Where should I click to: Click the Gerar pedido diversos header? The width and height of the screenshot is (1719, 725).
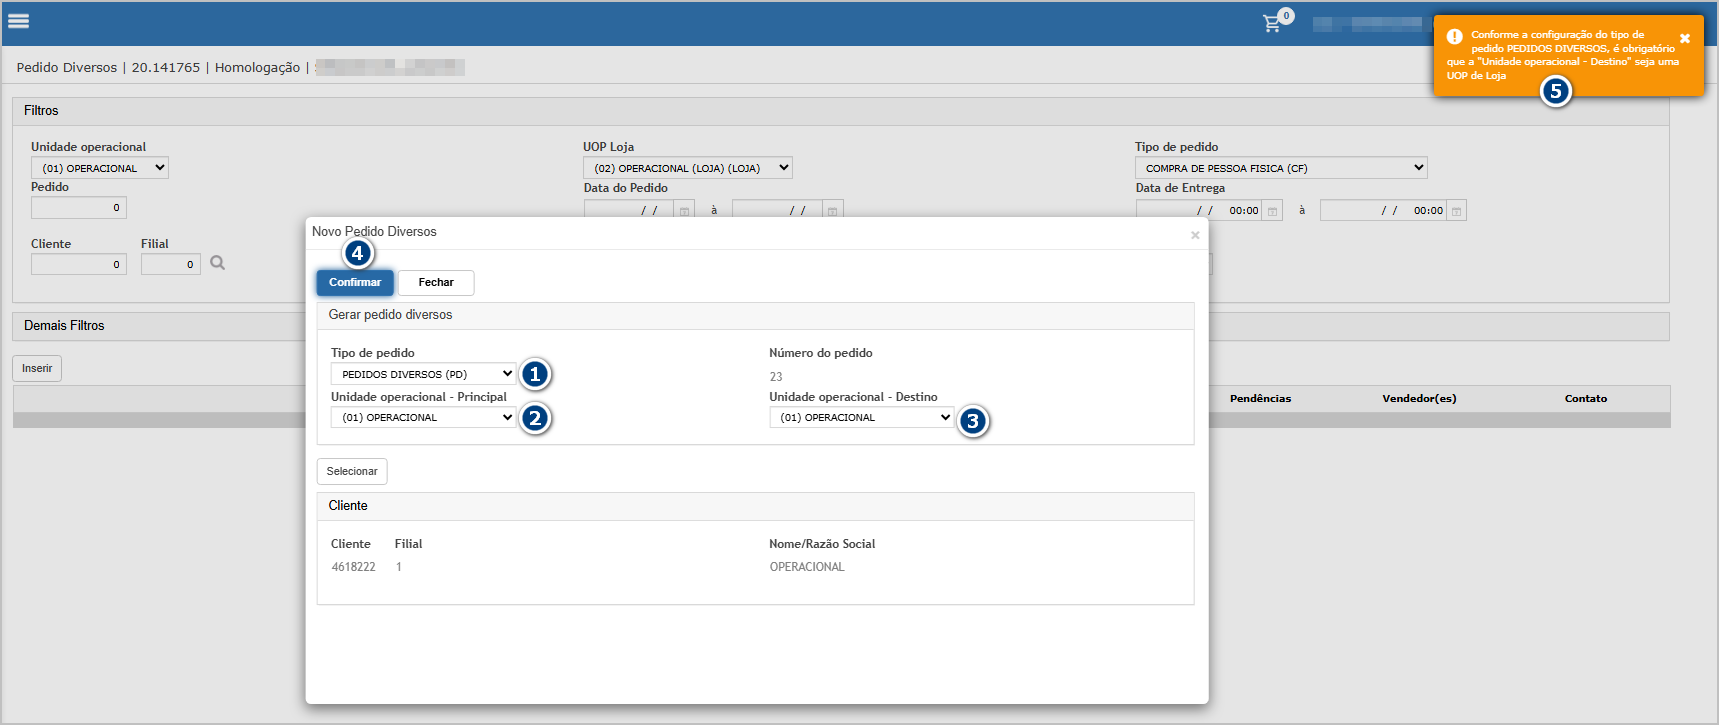755,315
